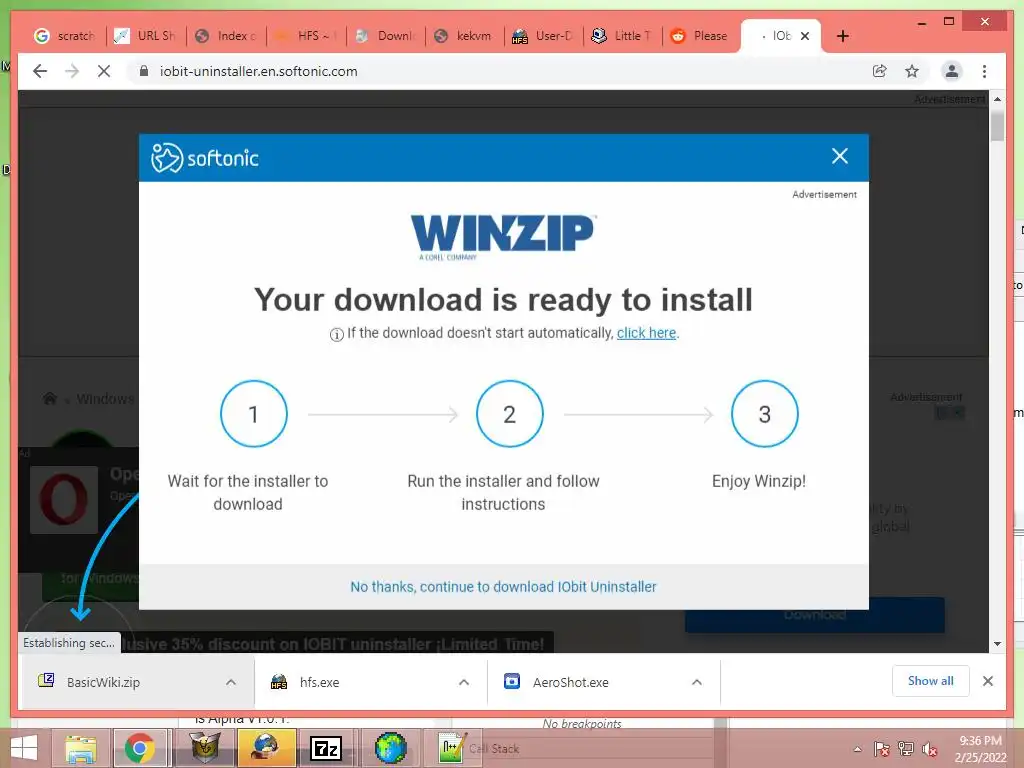Stop loading the page with X icon
This screenshot has height=768, width=1024.
pos(104,71)
